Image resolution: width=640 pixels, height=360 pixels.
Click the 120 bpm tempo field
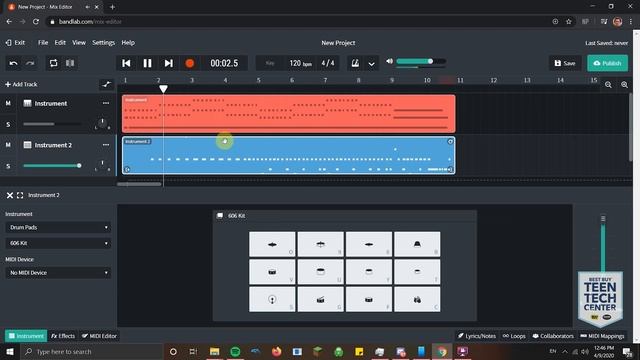(x=300, y=63)
